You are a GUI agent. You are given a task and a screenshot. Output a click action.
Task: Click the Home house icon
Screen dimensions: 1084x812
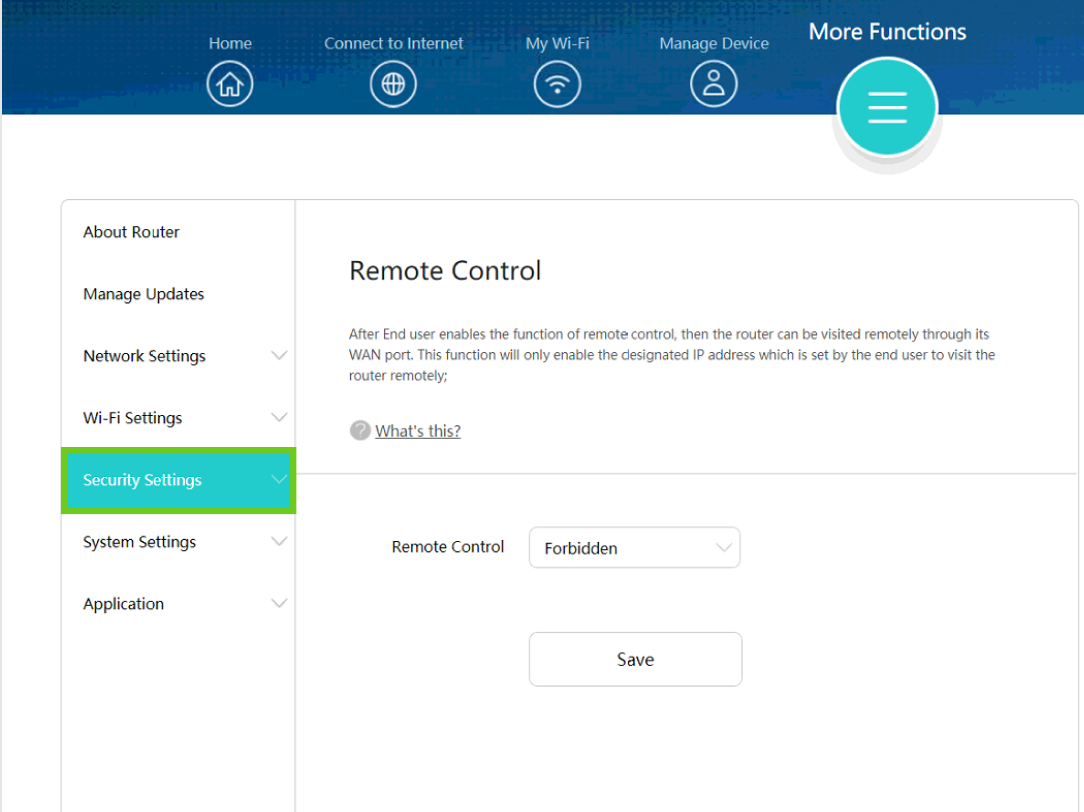[230, 85]
